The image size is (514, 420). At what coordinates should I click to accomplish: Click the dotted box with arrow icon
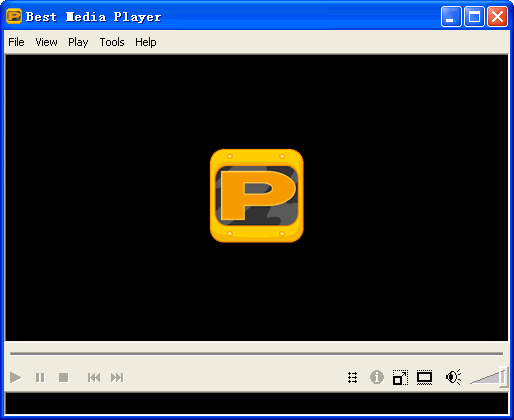point(400,378)
